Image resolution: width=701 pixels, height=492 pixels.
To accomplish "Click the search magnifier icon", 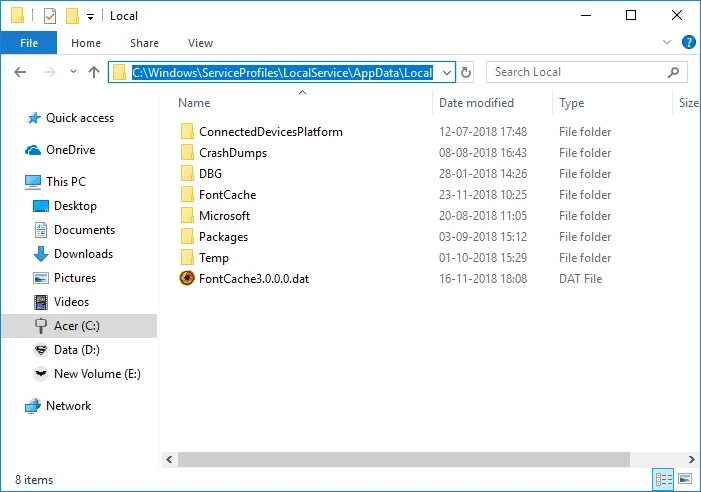I will [x=673, y=72].
